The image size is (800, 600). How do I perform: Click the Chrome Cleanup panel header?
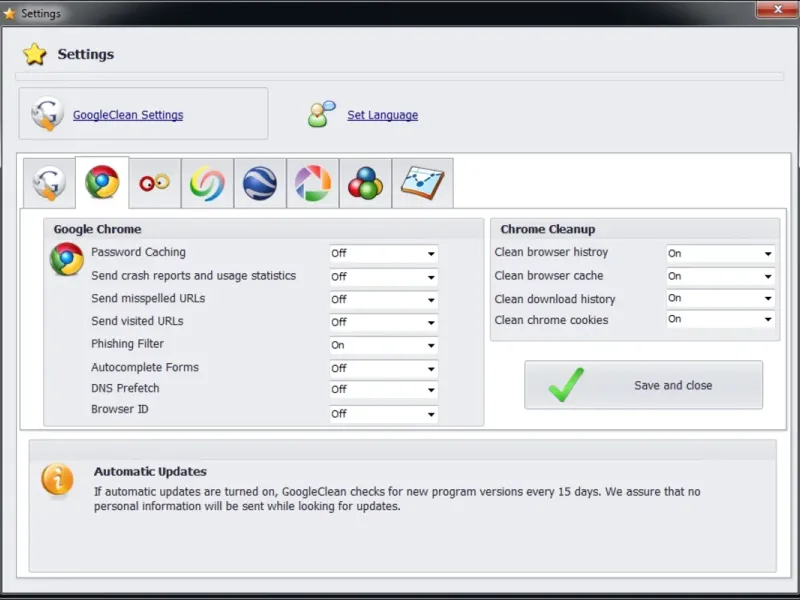pyautogui.click(x=548, y=229)
